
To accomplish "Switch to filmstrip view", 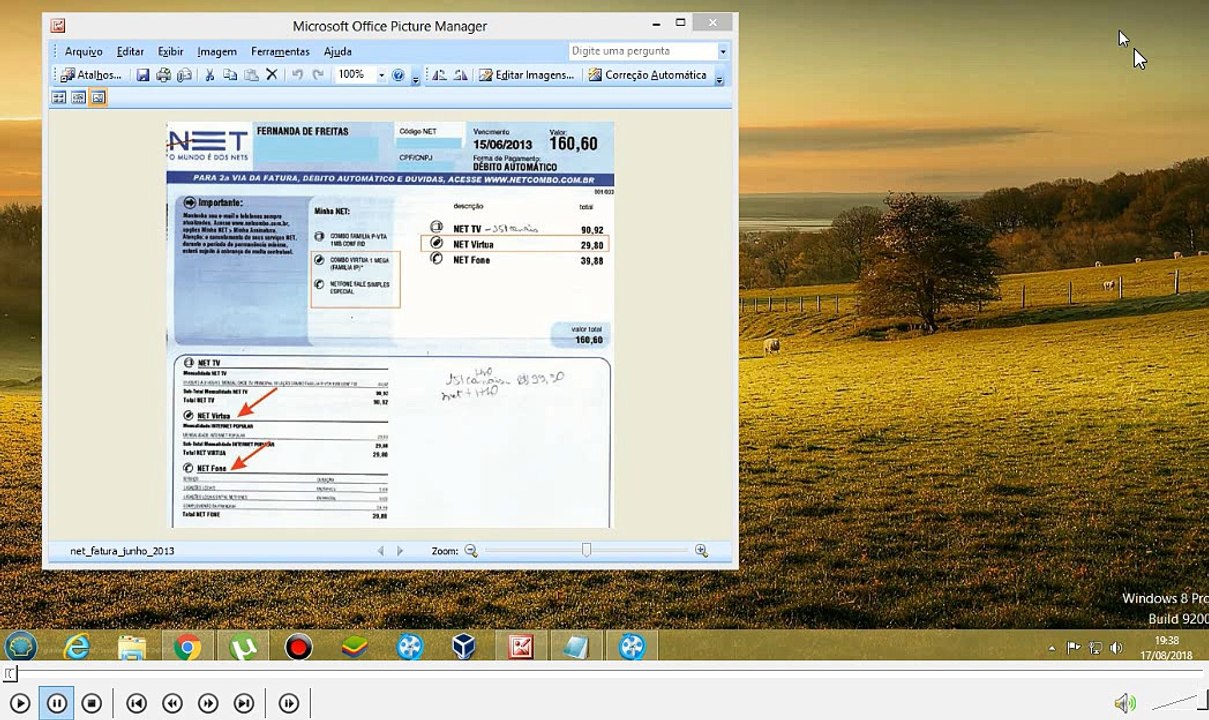I will pos(78,98).
